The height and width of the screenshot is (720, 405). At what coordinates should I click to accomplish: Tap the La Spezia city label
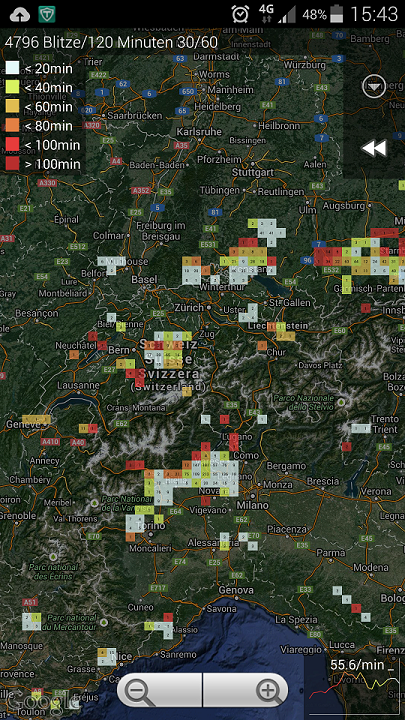coord(296,619)
